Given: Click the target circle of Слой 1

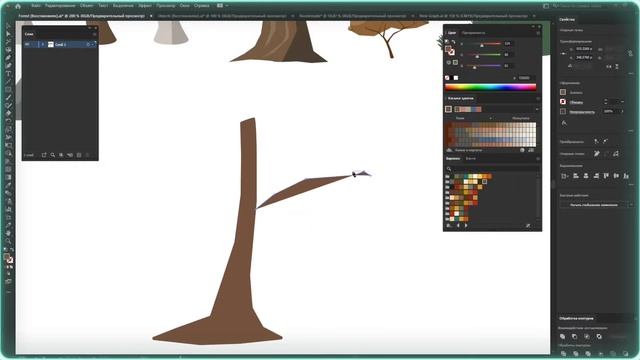Looking at the screenshot, I should tap(88, 44).
